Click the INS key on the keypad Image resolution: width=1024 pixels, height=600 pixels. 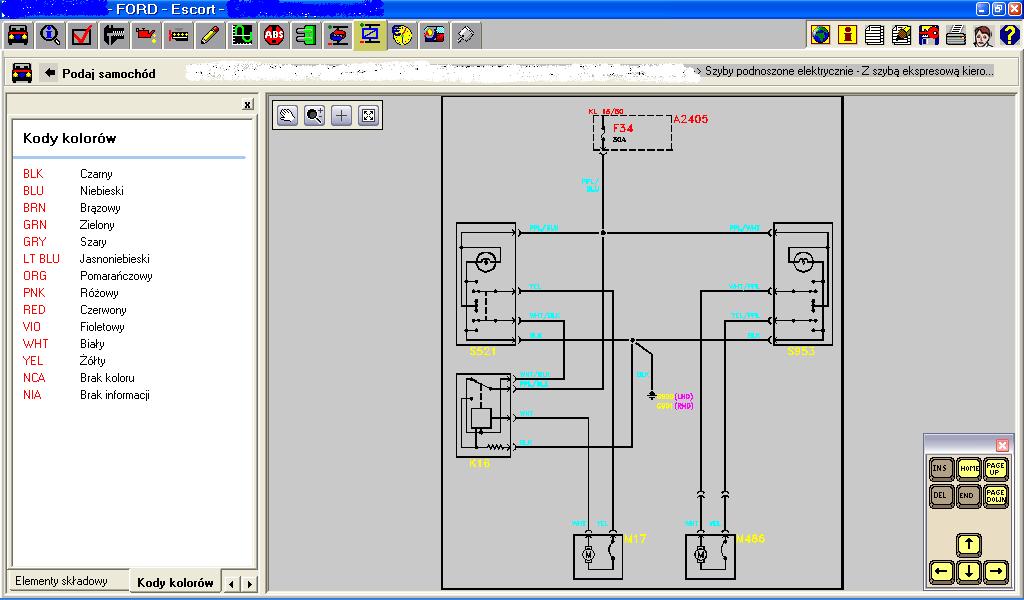pos(940,468)
